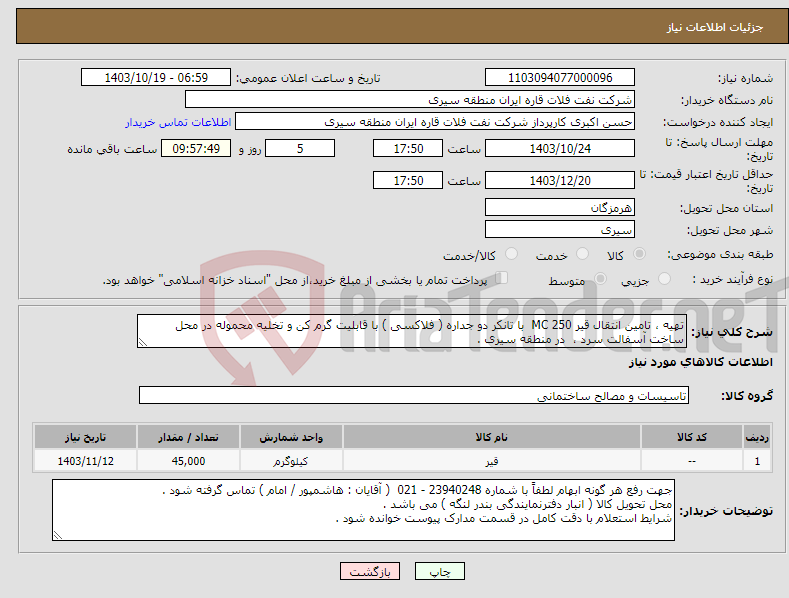This screenshot has width=789, height=598.
Task: Click the چاپ (print) button
Action: [439, 571]
